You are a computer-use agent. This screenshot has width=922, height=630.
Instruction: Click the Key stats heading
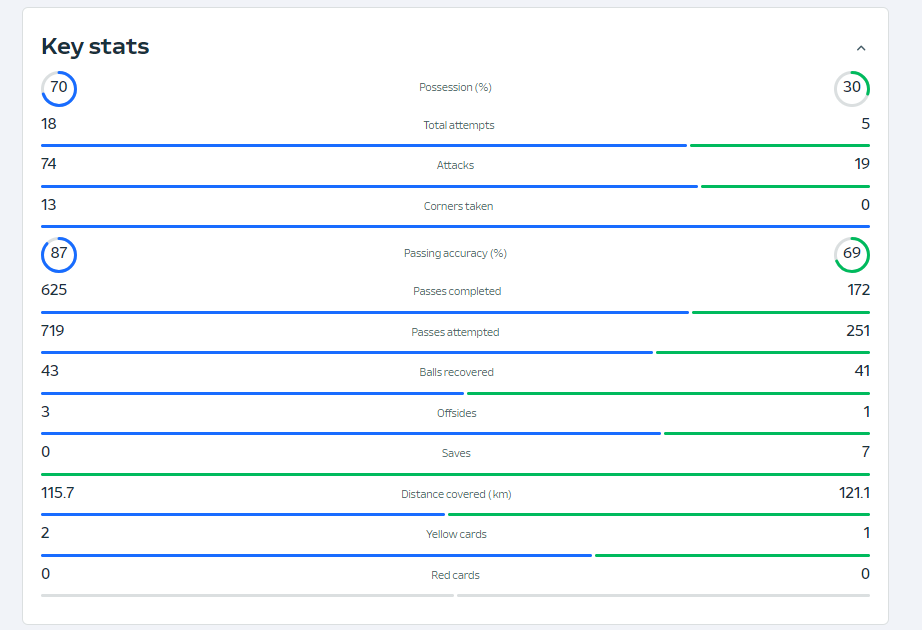95,46
